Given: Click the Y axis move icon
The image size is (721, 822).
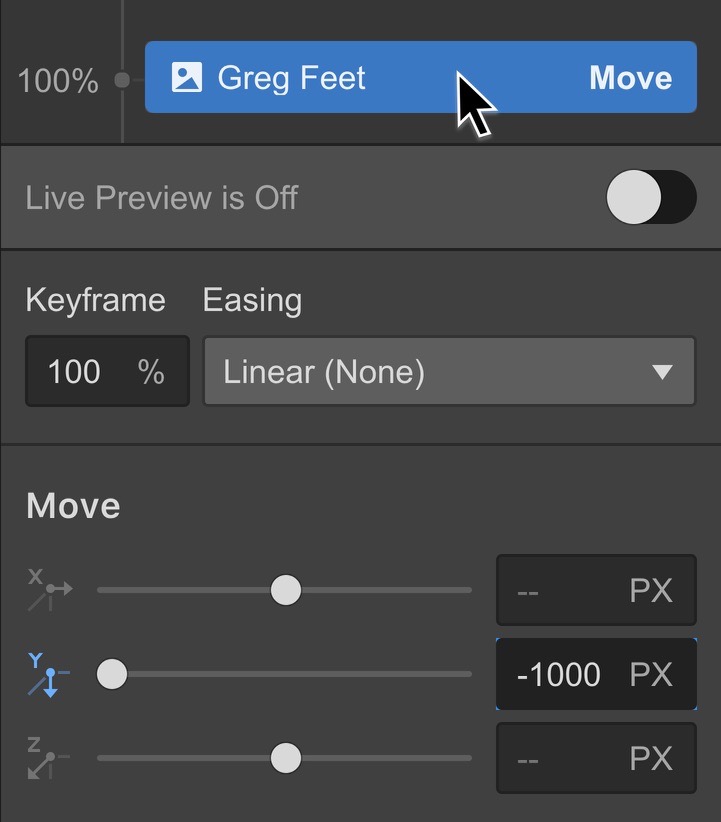Looking at the screenshot, I should tap(48, 675).
